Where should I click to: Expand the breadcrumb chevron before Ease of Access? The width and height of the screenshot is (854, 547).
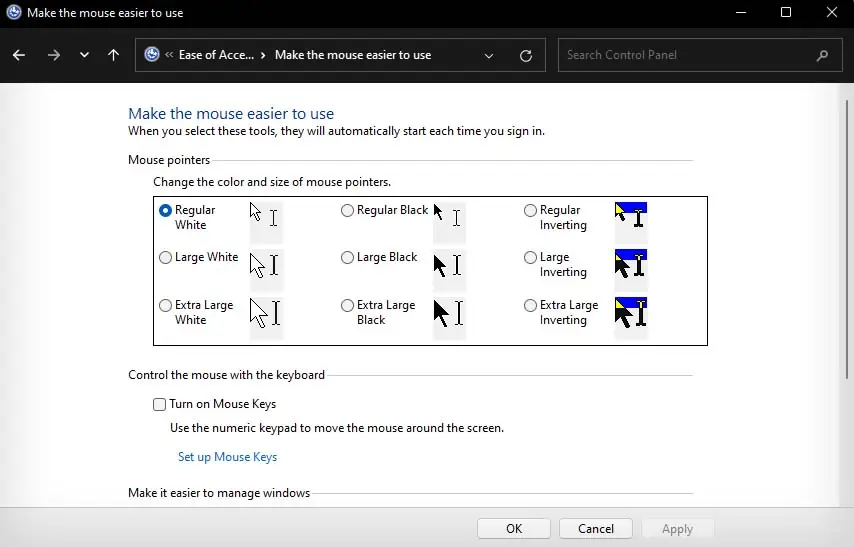169,55
